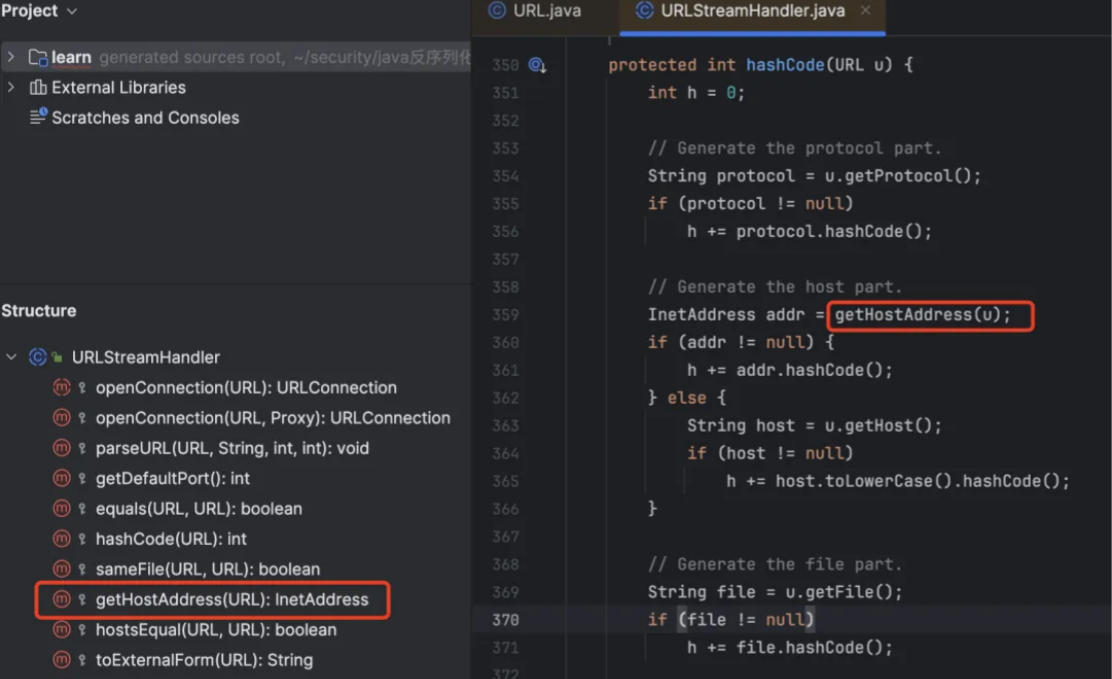1112x679 pixels.
Task: Click method icon beside toExternalForm
Action: 62,660
